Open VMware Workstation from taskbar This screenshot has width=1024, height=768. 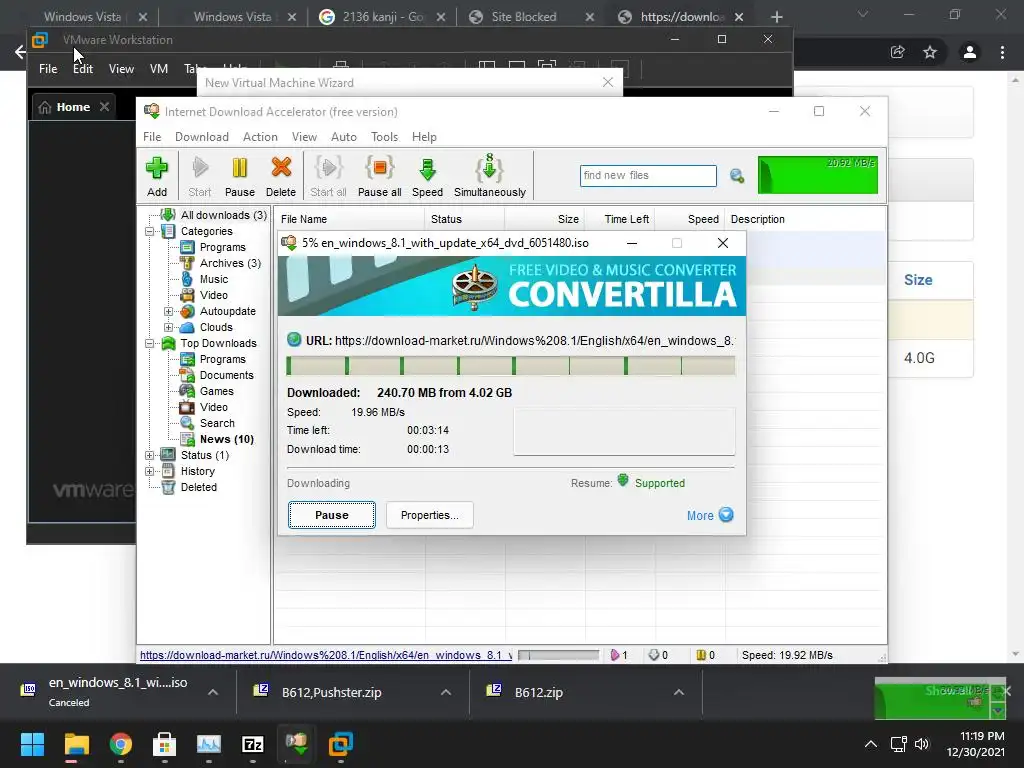coord(341,744)
